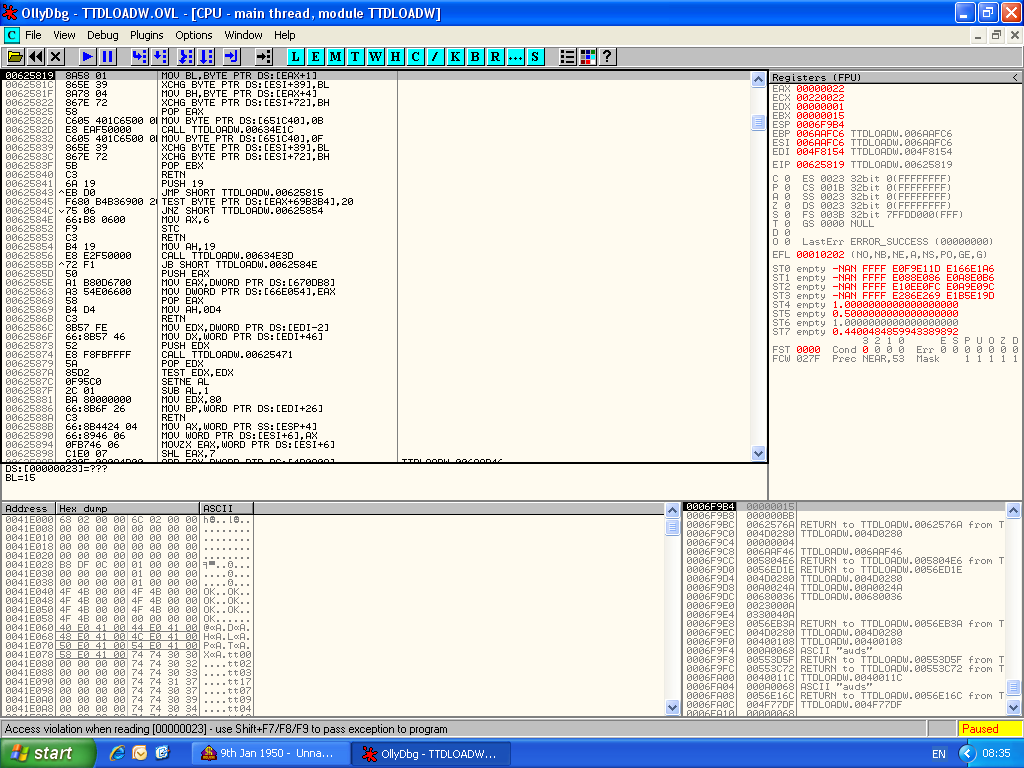Show Source with S button

coord(535,57)
